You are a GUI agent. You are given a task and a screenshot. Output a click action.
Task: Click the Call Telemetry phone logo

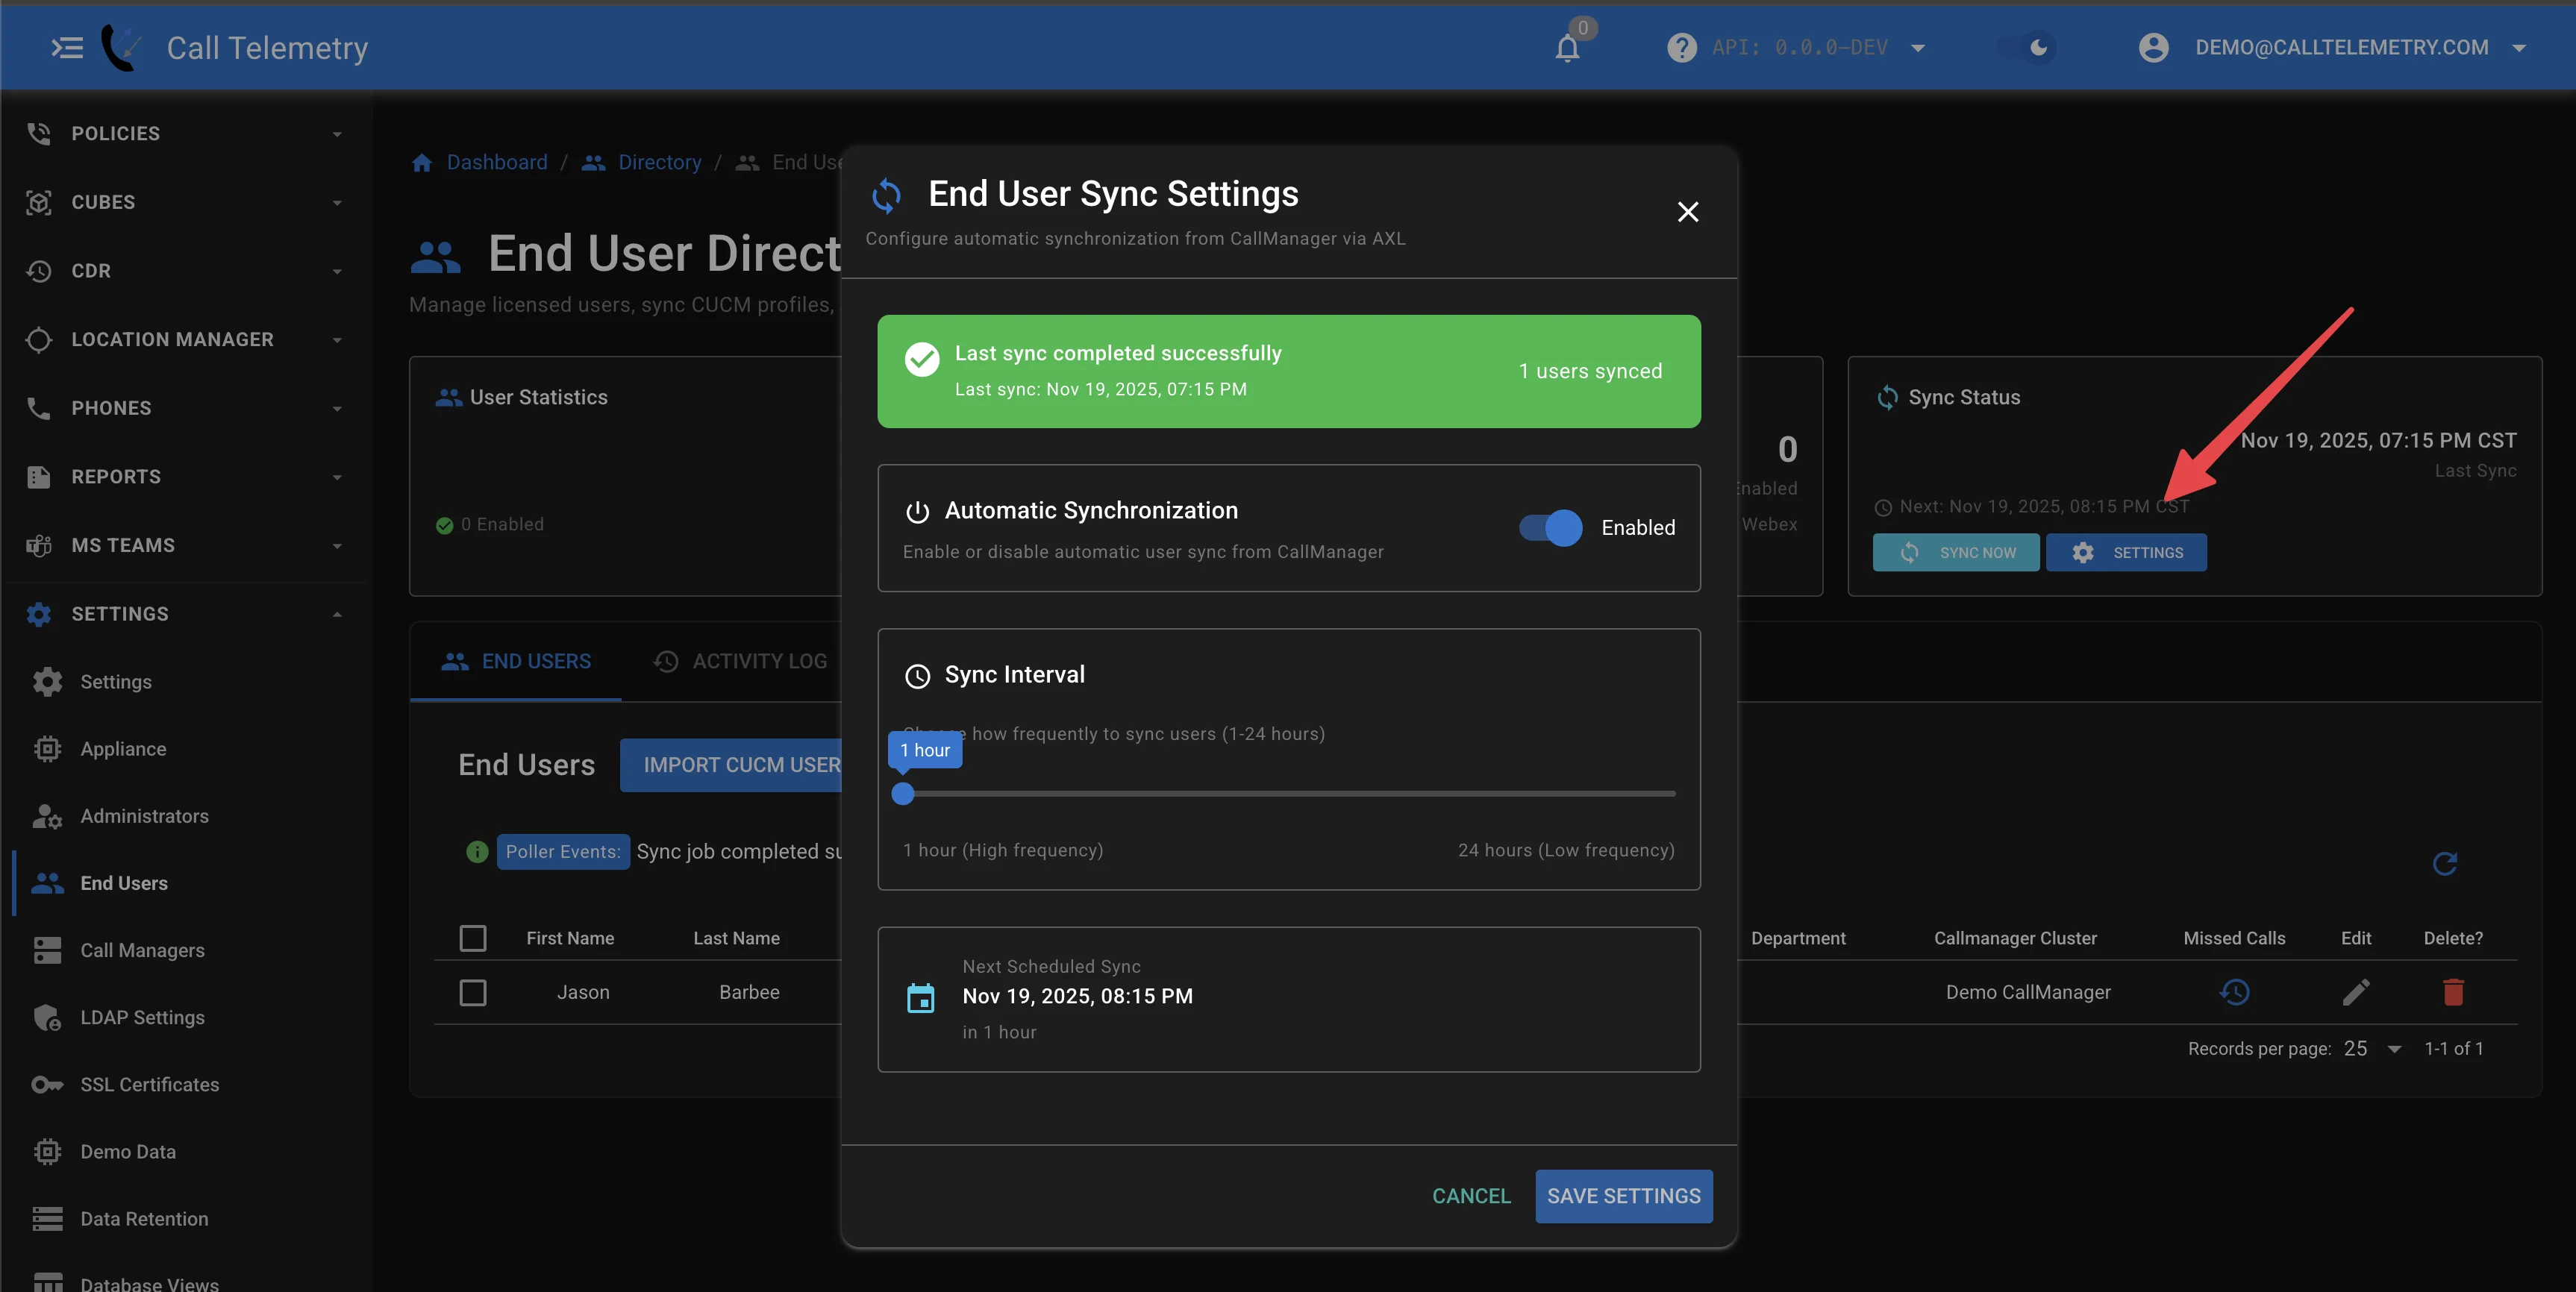121,47
